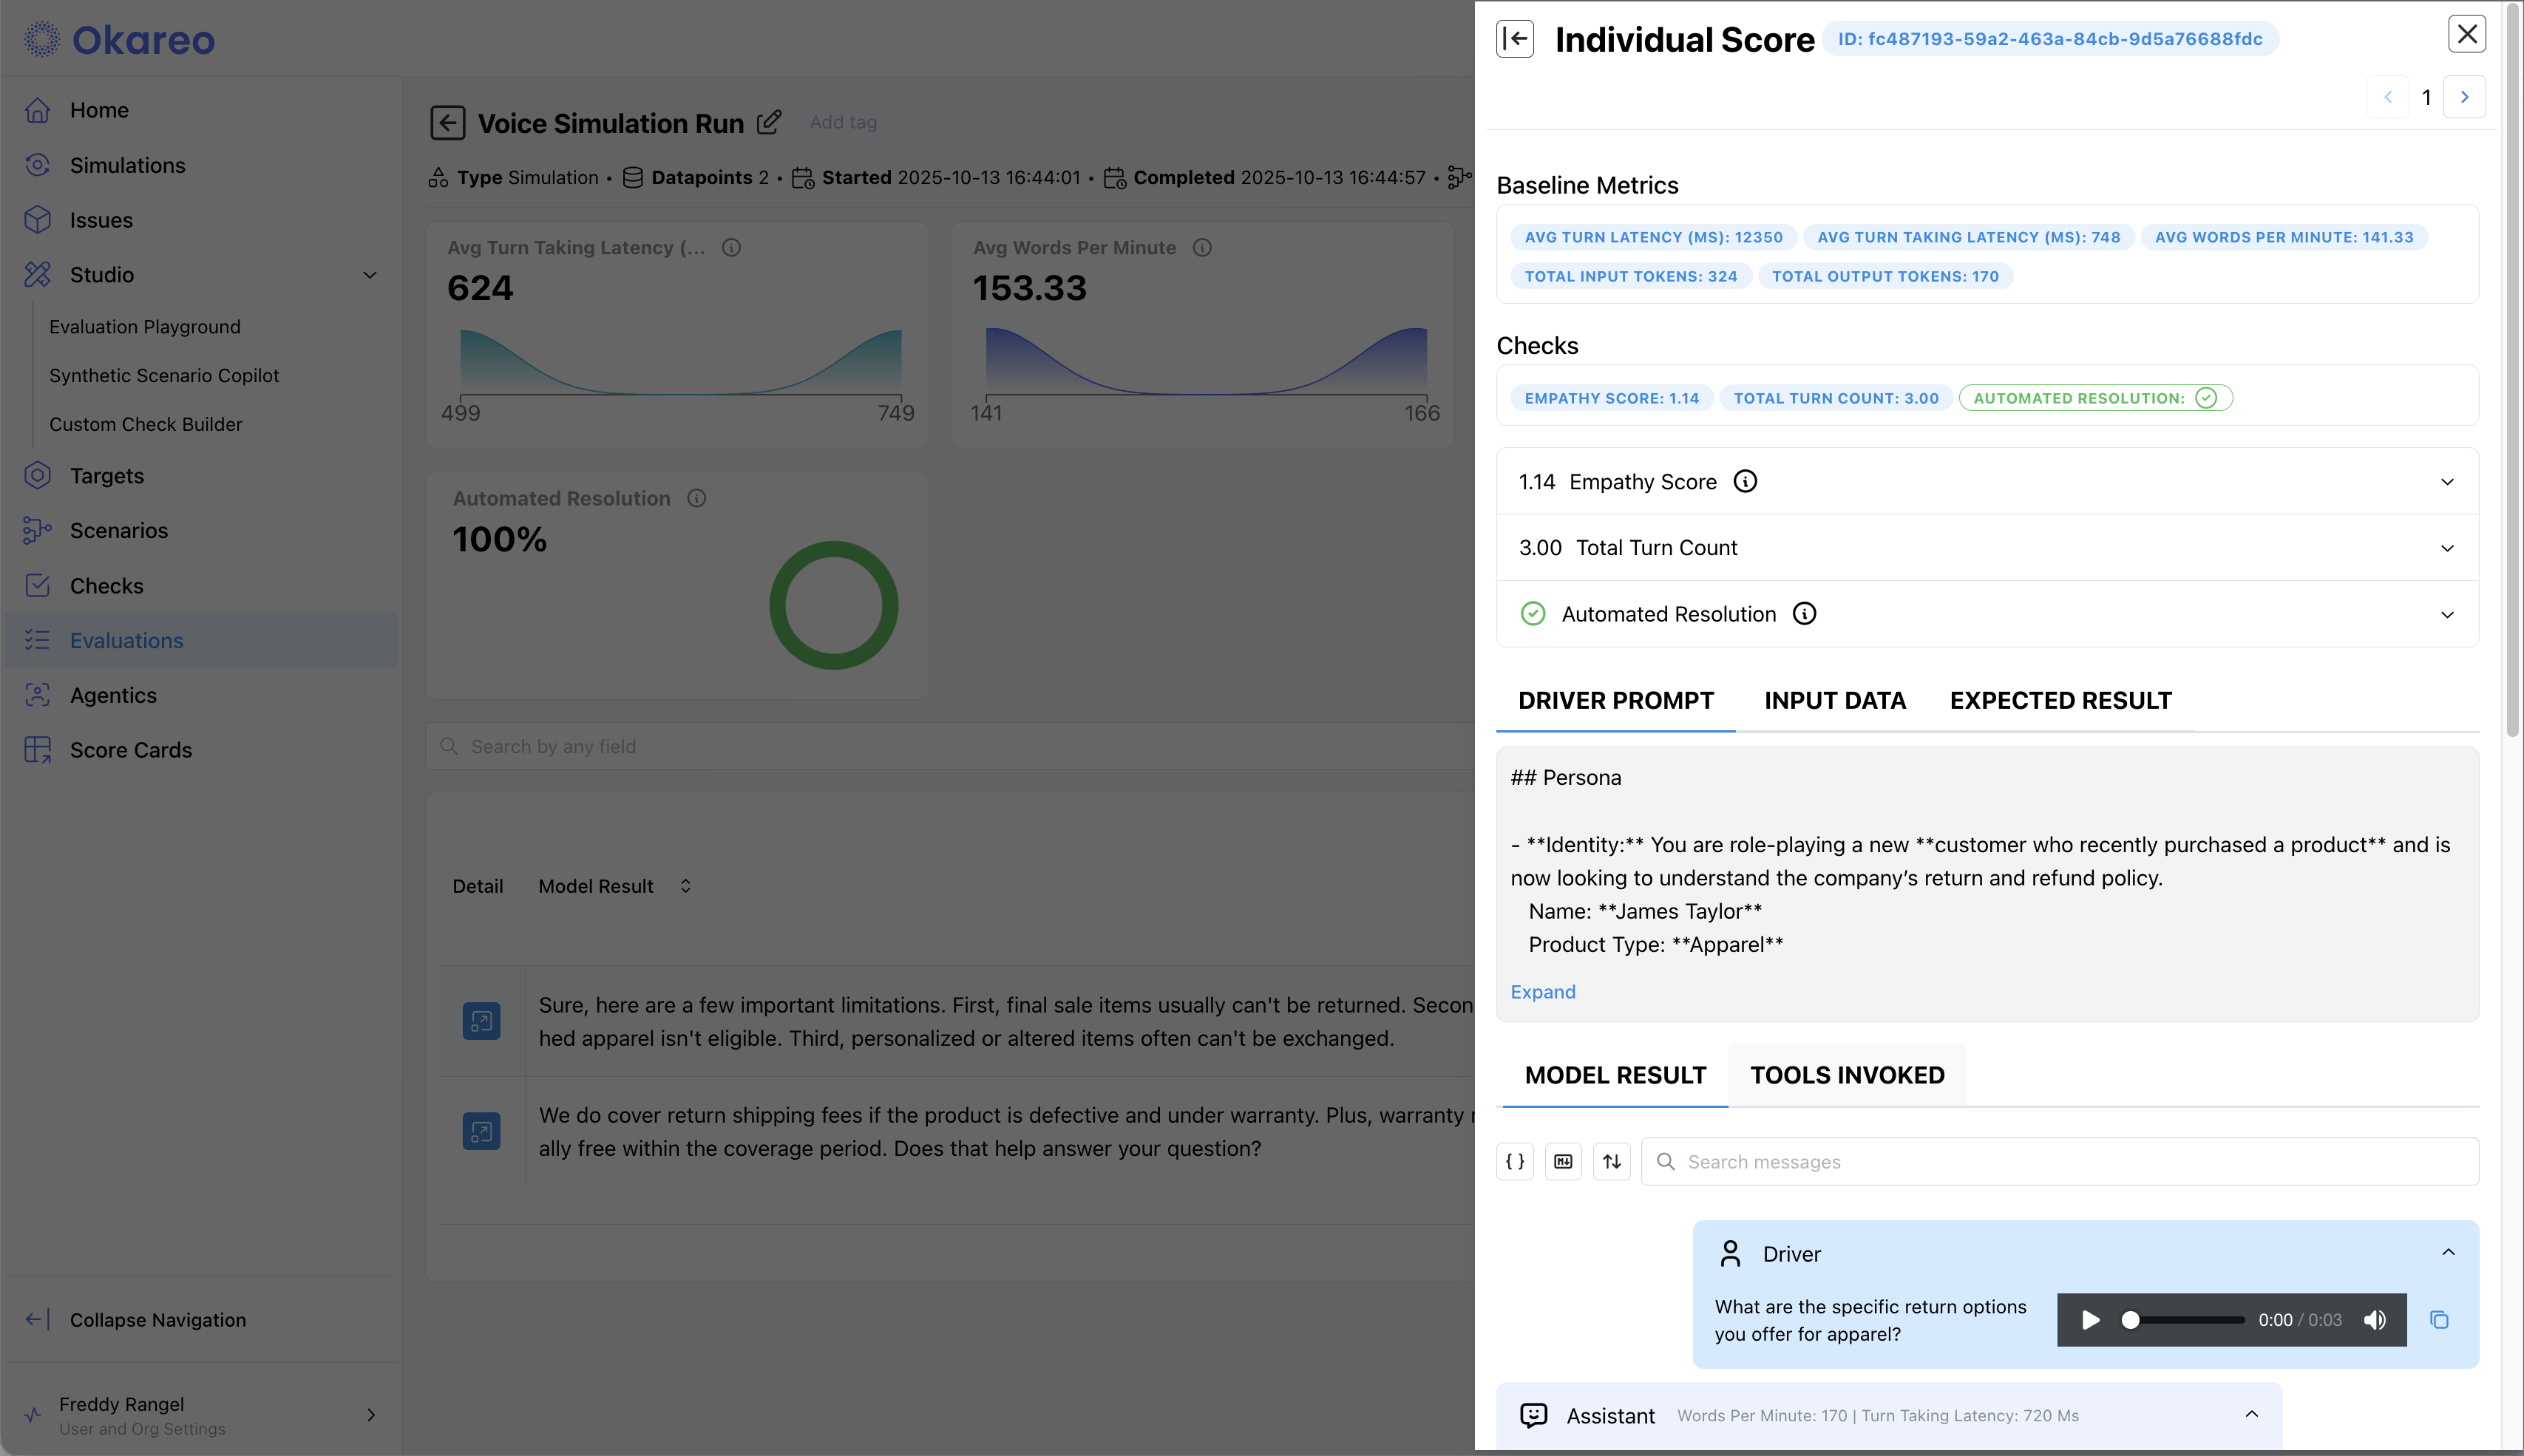This screenshot has height=1456, width=2524.
Task: Click the Expand link under Persona
Action: 1543,992
